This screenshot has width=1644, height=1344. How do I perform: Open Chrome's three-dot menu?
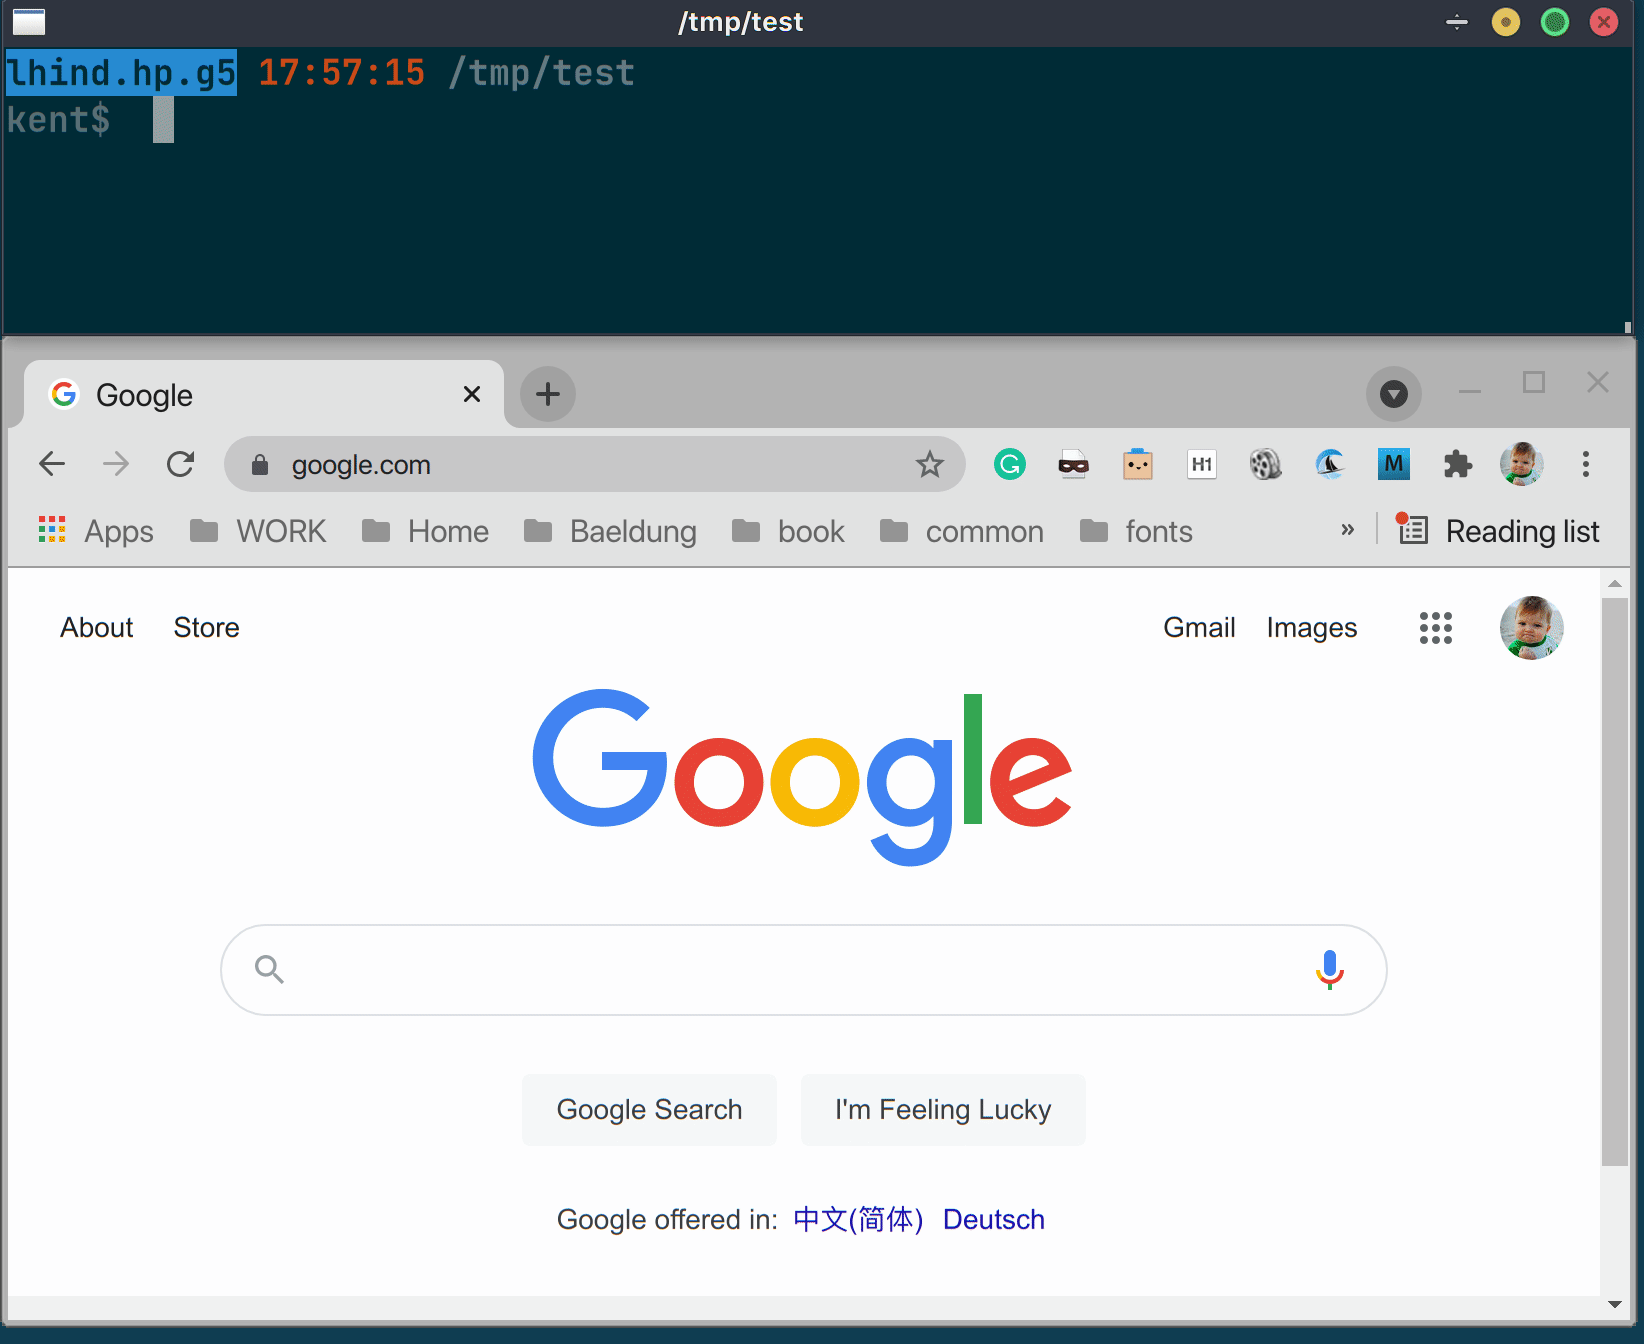pos(1586,464)
